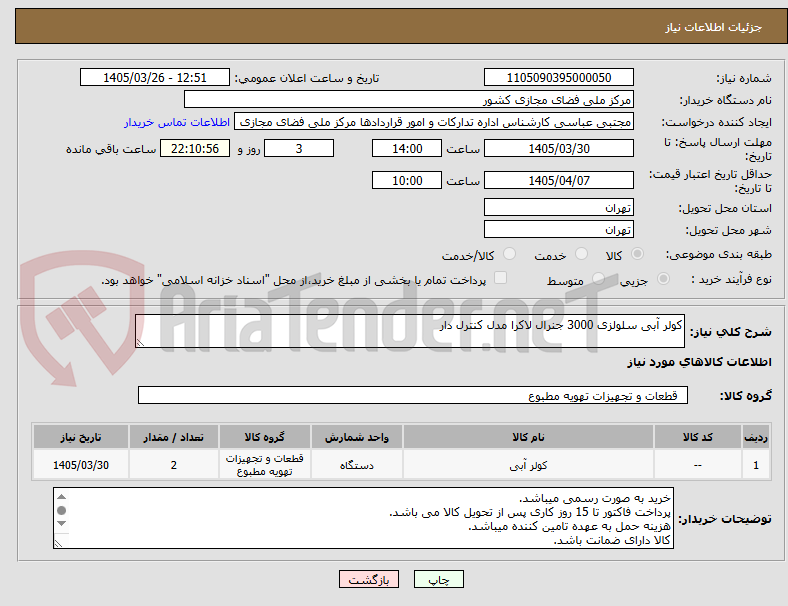Click the description box resize handle
The width and height of the screenshot is (788, 606).
[140, 343]
